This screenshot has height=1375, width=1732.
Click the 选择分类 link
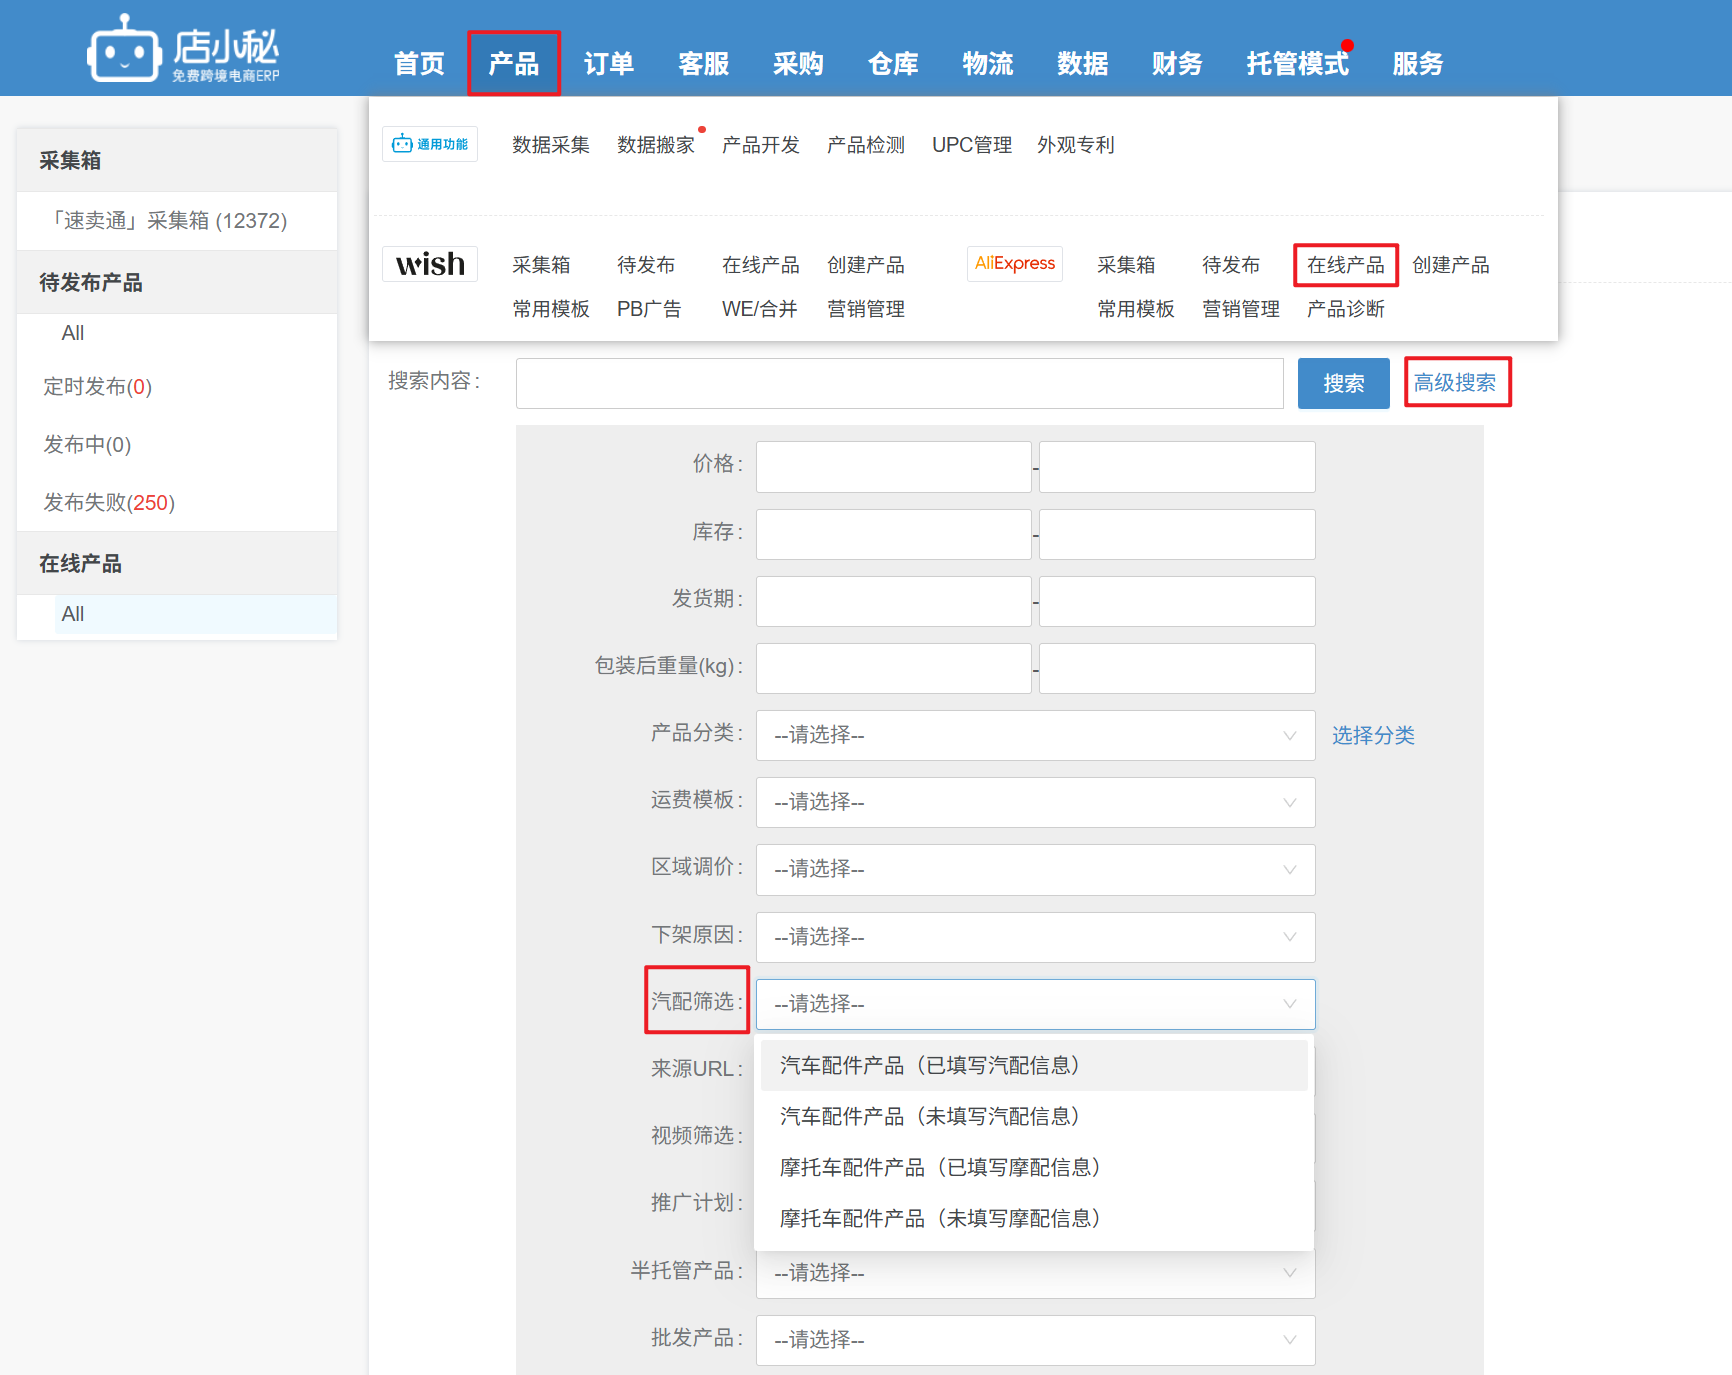tap(1372, 736)
